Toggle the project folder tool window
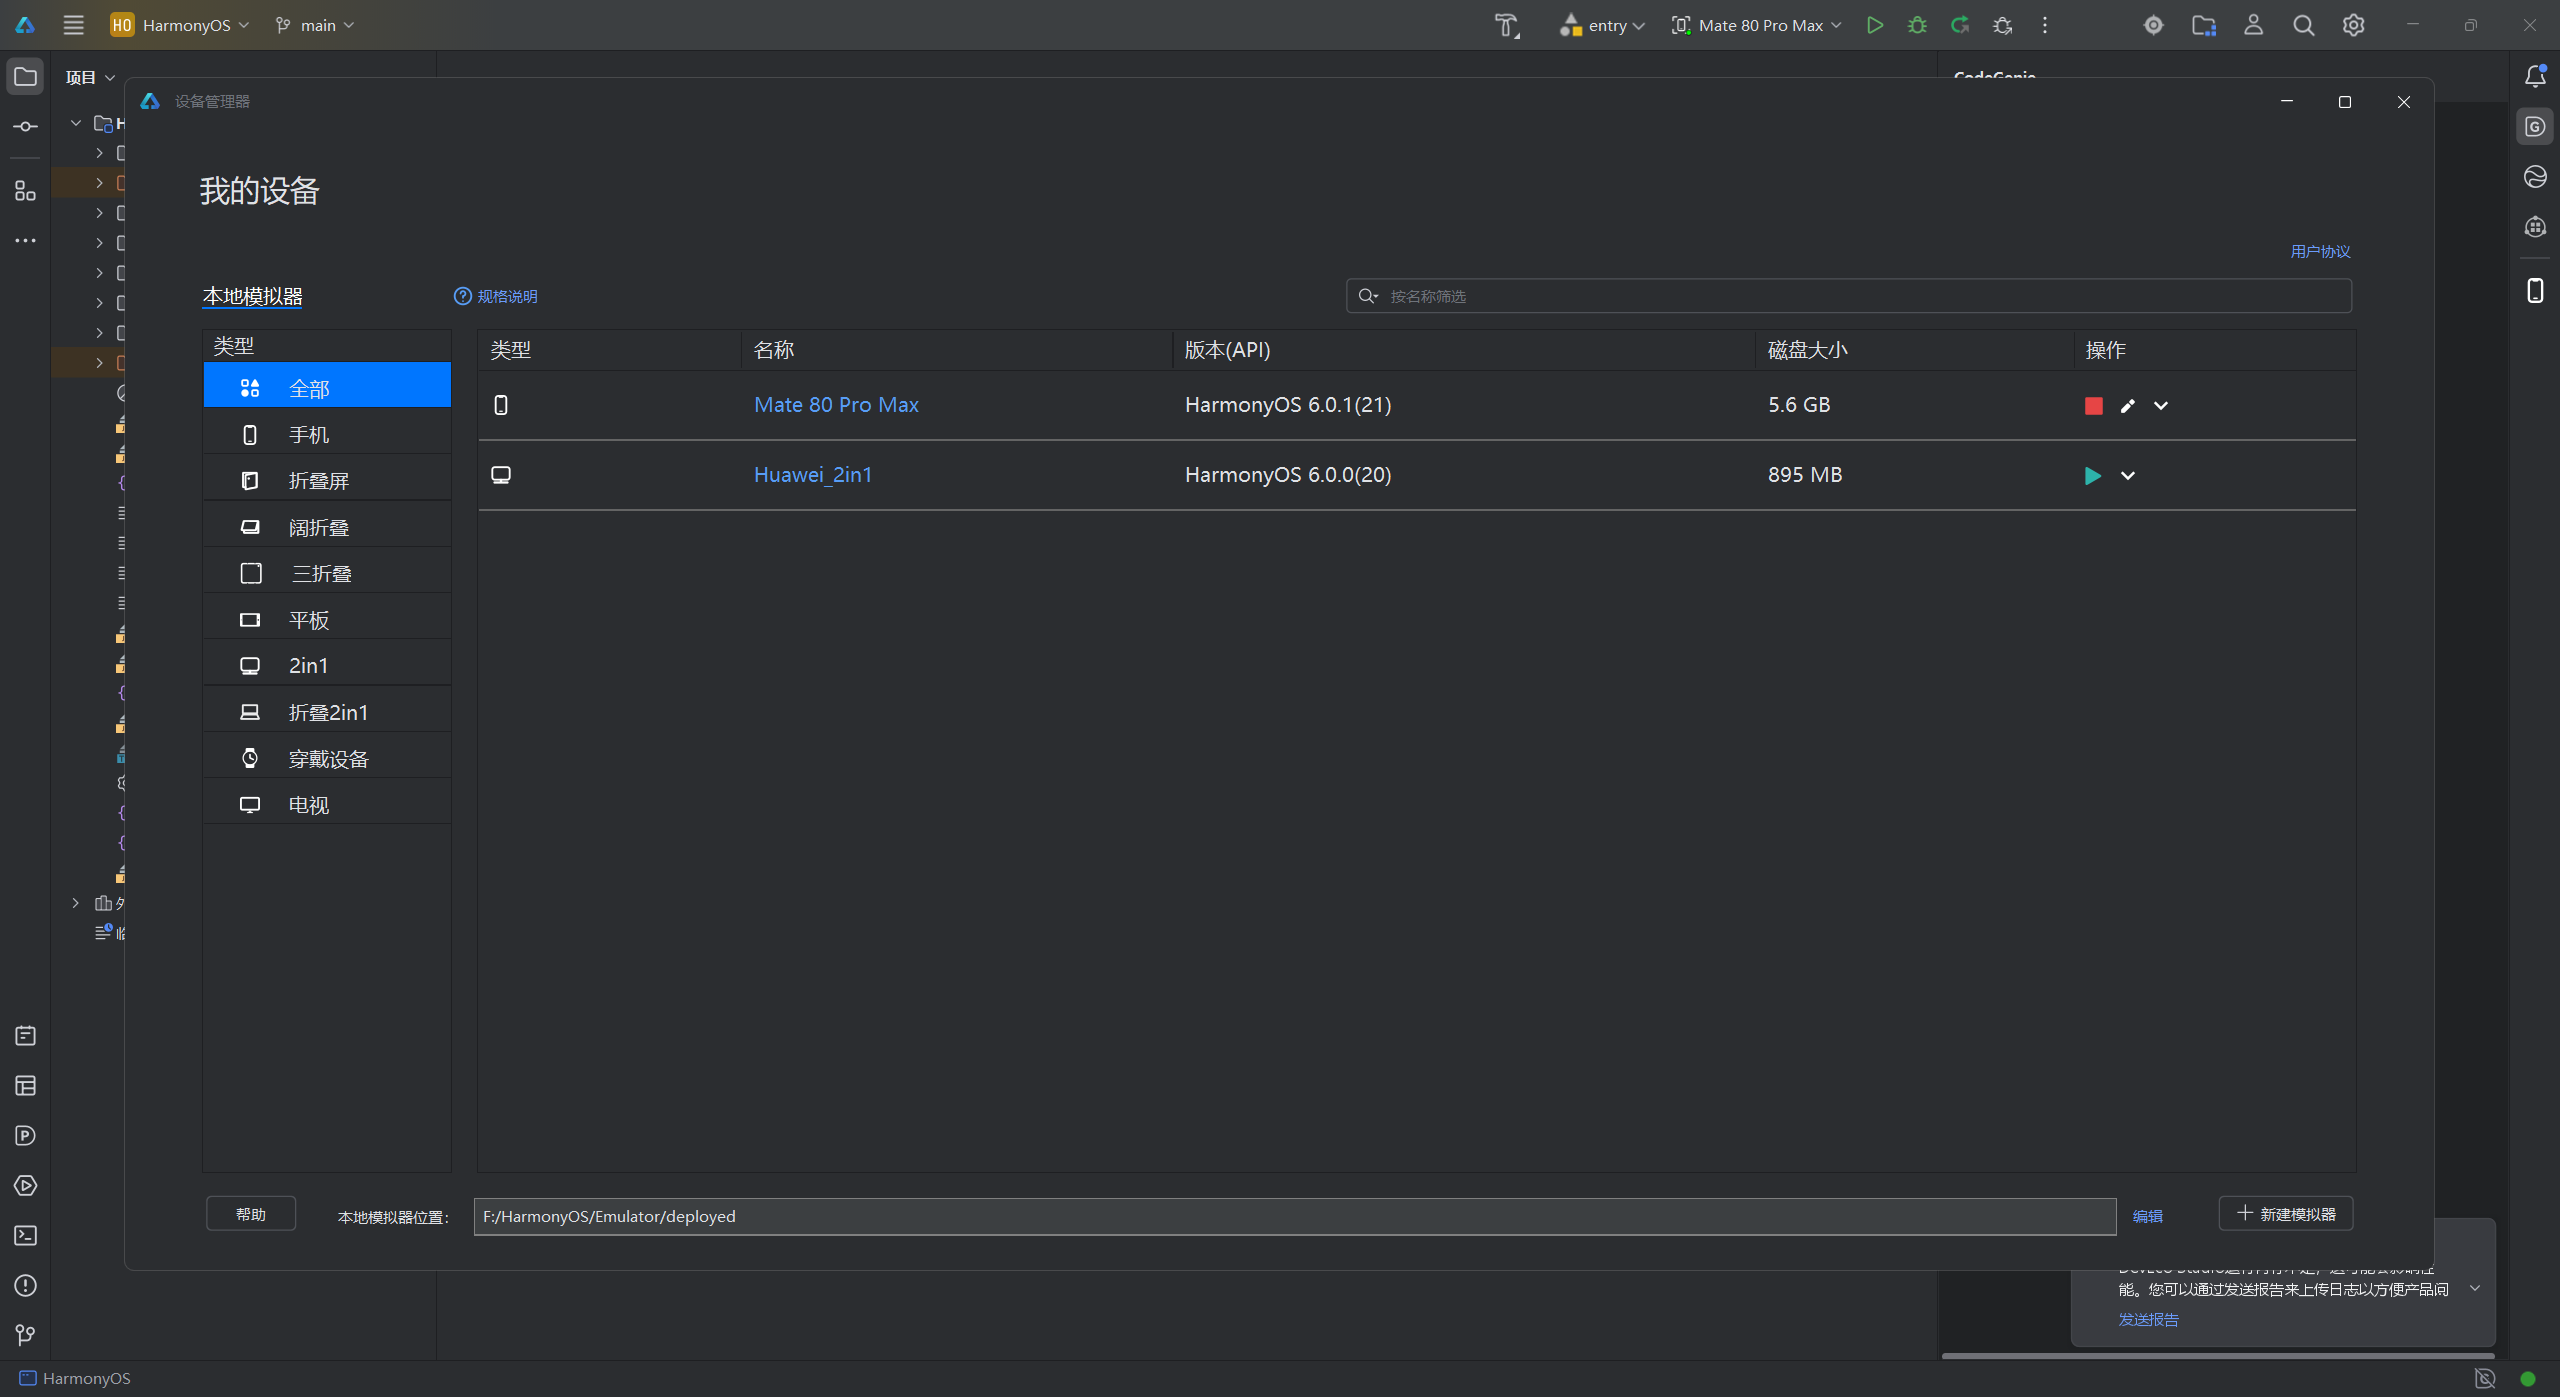This screenshot has width=2560, height=1397. click(25, 76)
